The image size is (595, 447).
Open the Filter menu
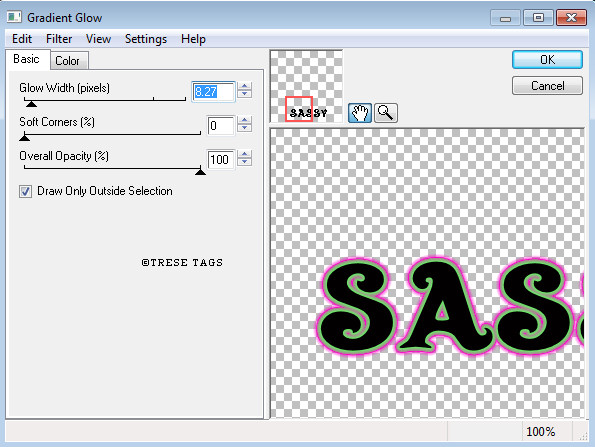point(59,39)
